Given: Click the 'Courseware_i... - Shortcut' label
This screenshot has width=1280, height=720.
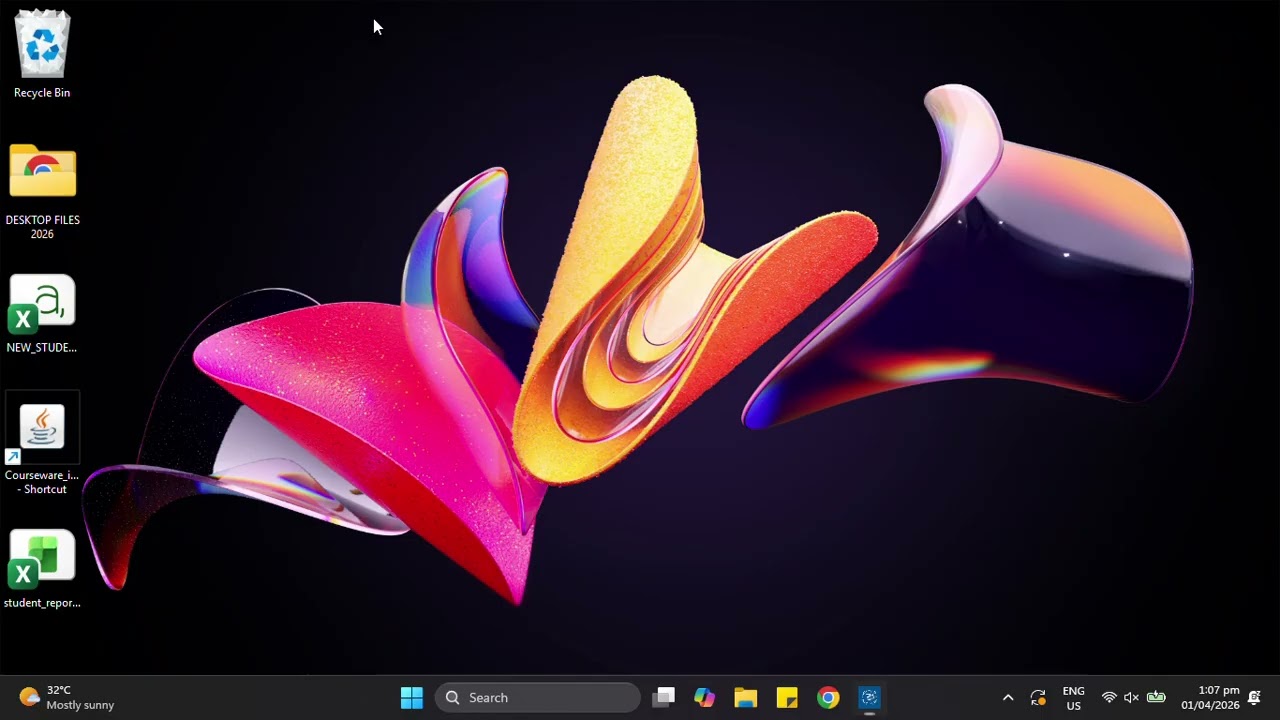Looking at the screenshot, I should click(x=42, y=482).
